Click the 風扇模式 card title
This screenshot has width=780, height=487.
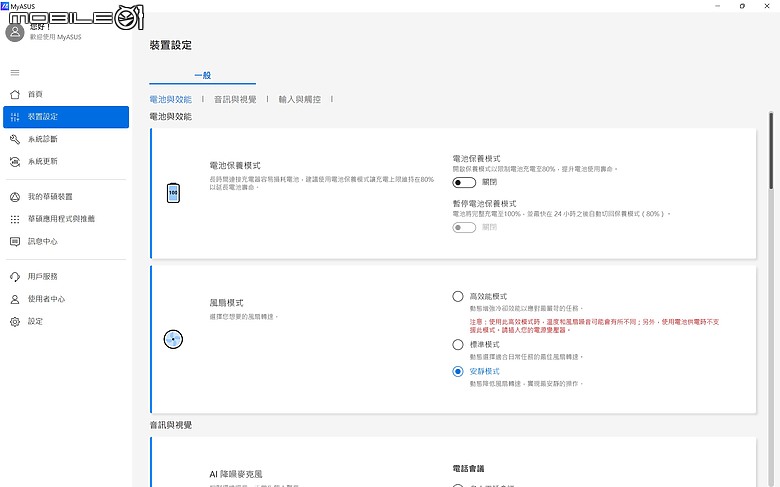tap(226, 303)
